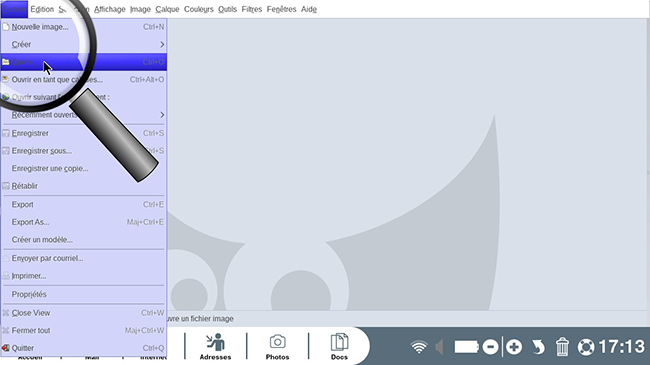
Task: Click the battery status icon
Action: coord(467,347)
